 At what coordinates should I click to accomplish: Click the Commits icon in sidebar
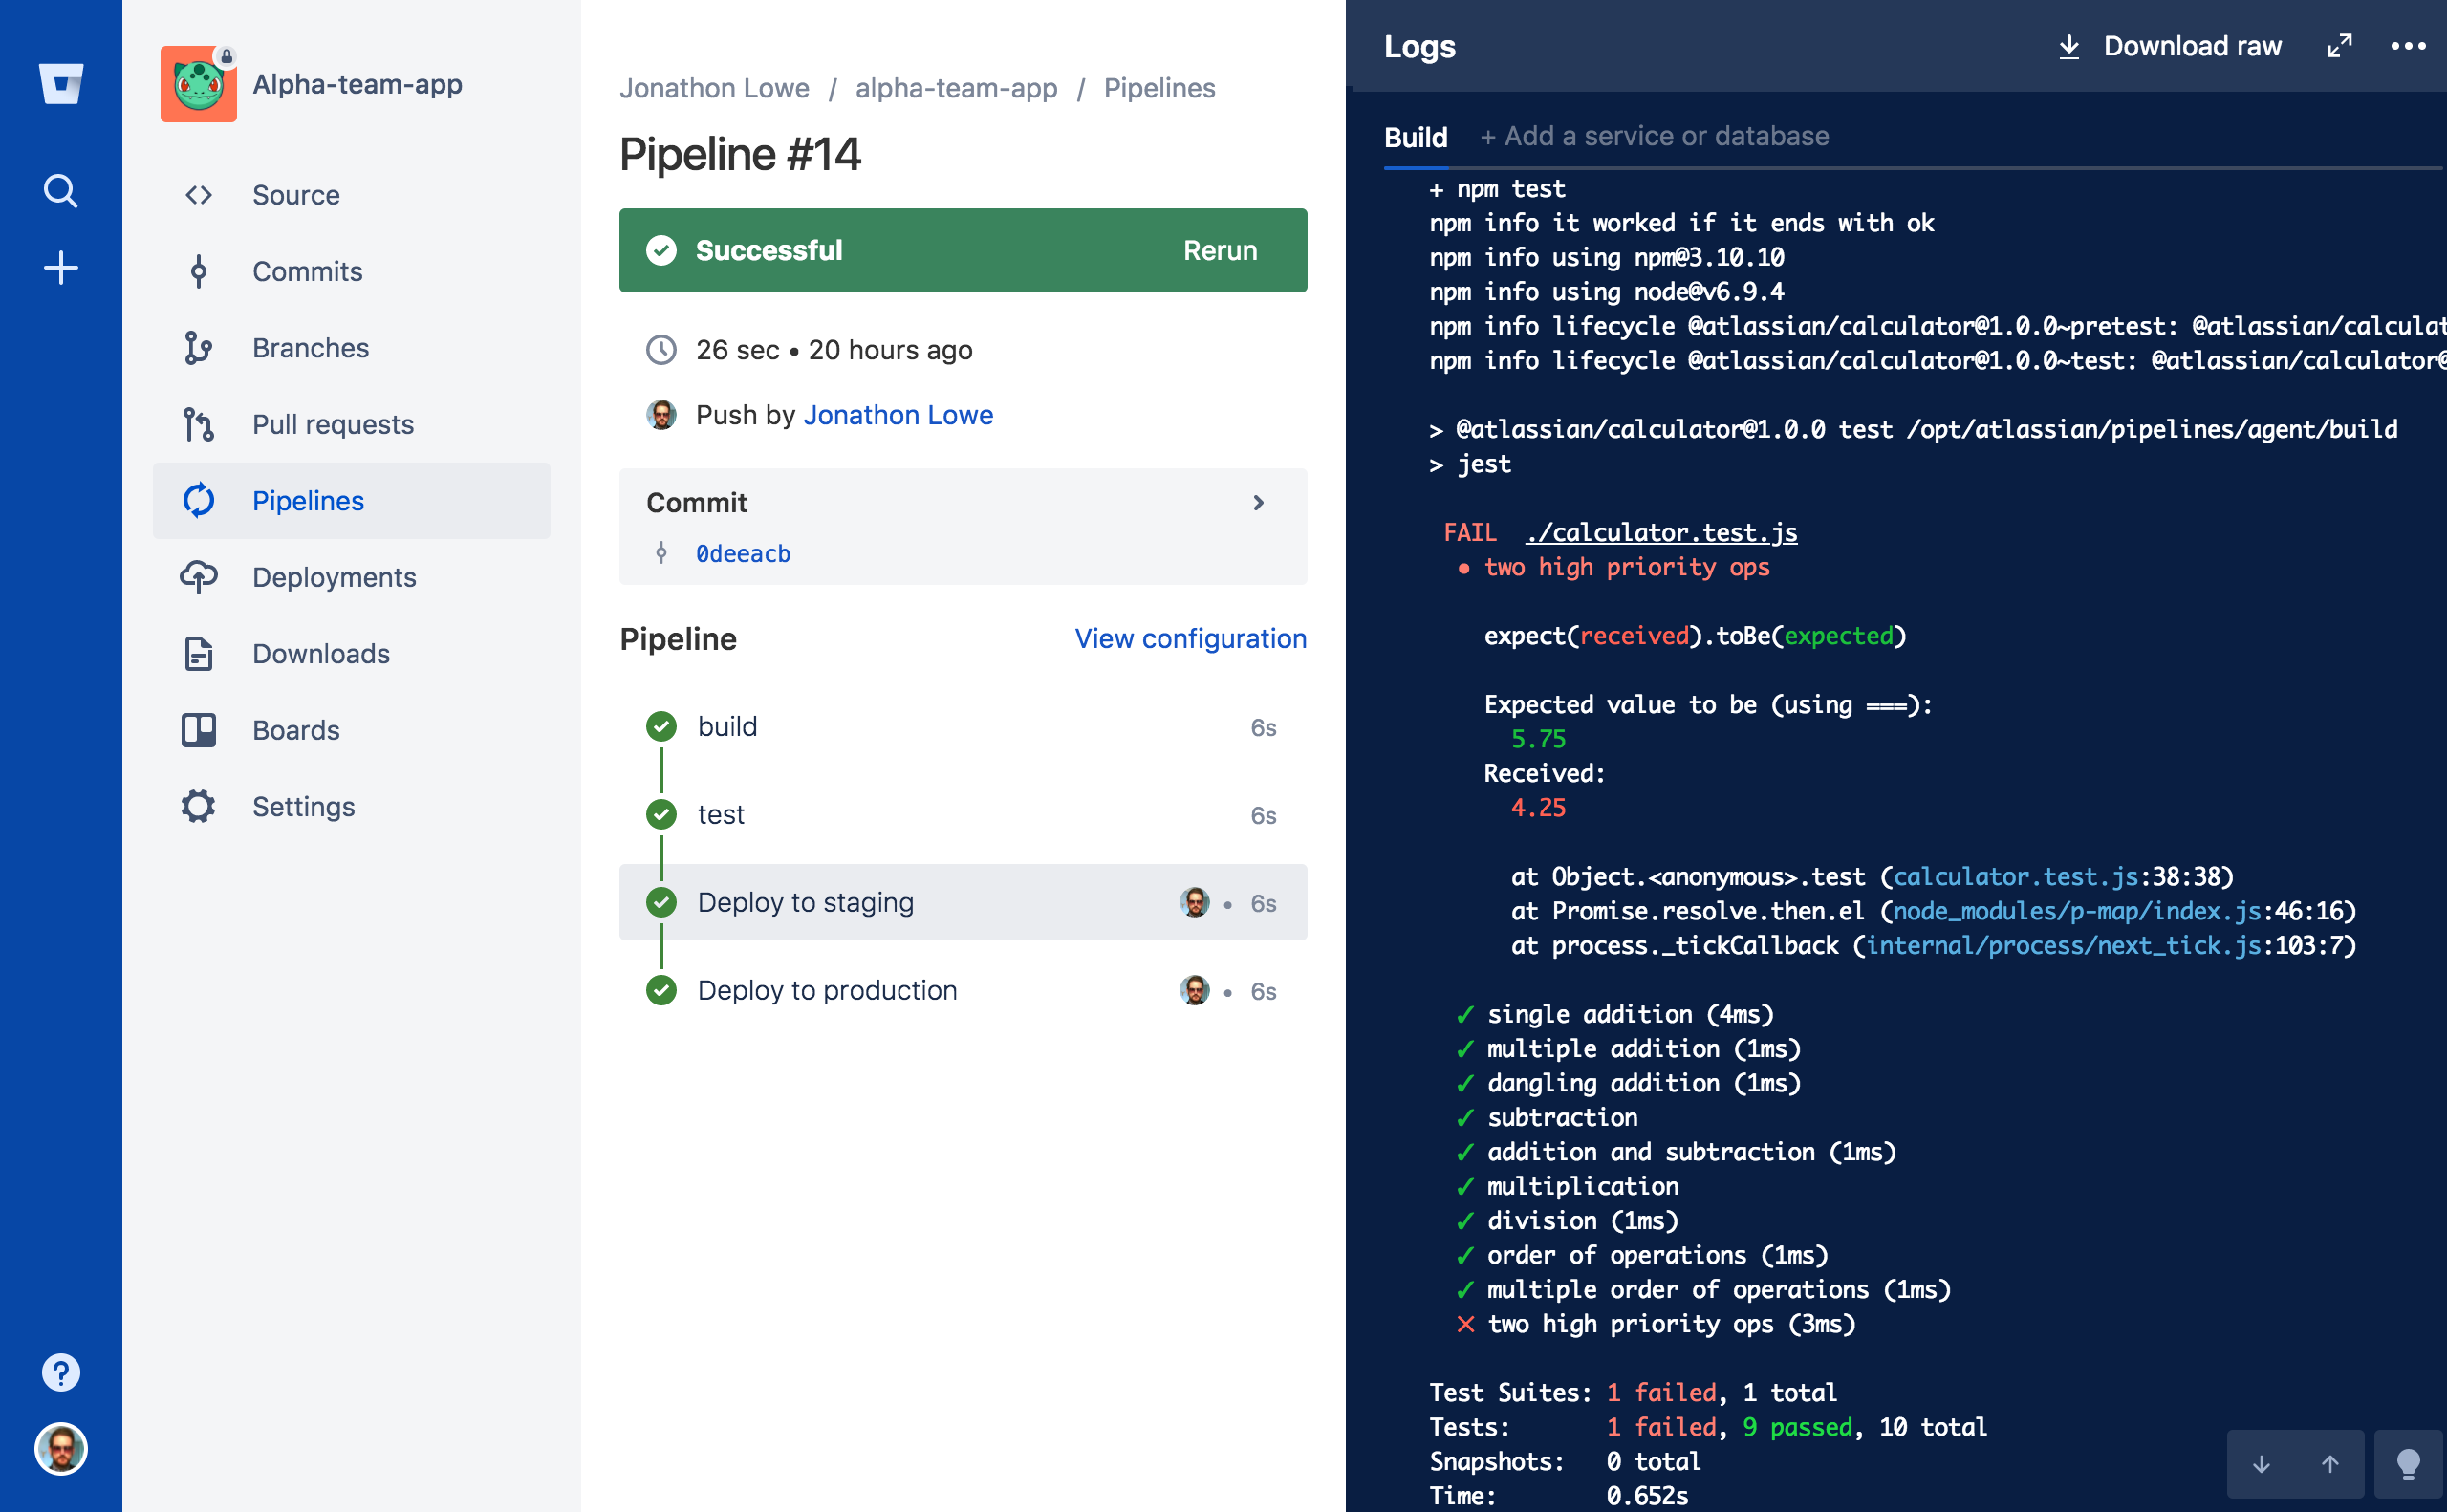click(x=198, y=270)
